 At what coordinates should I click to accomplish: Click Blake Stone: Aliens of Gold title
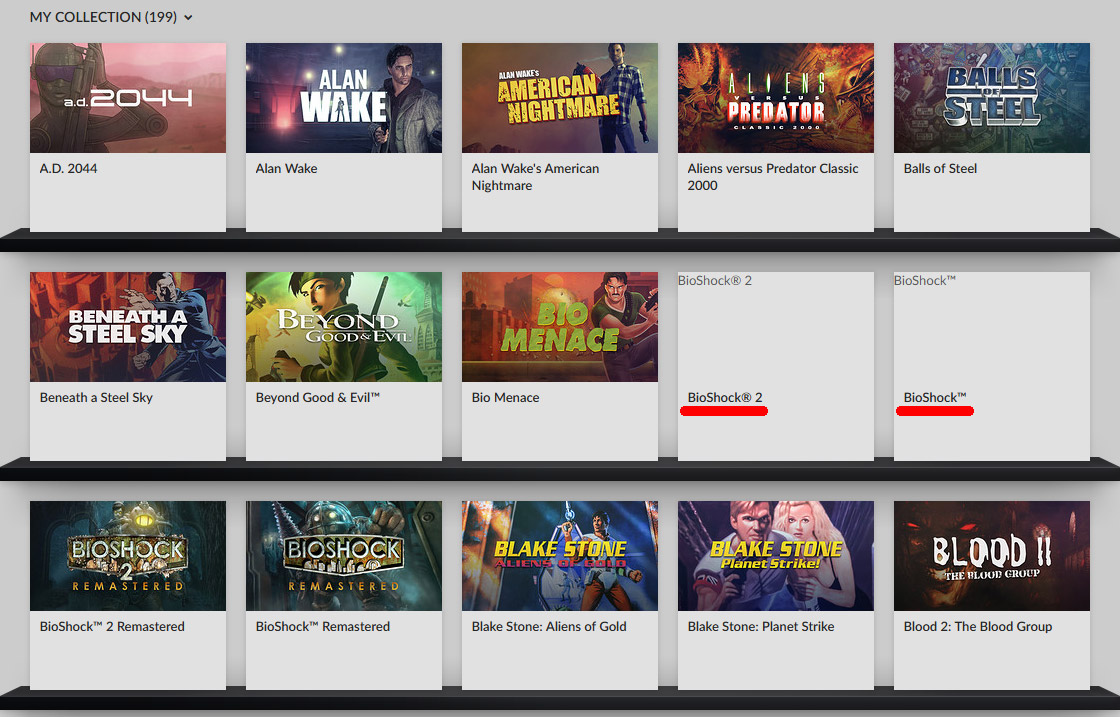point(549,626)
